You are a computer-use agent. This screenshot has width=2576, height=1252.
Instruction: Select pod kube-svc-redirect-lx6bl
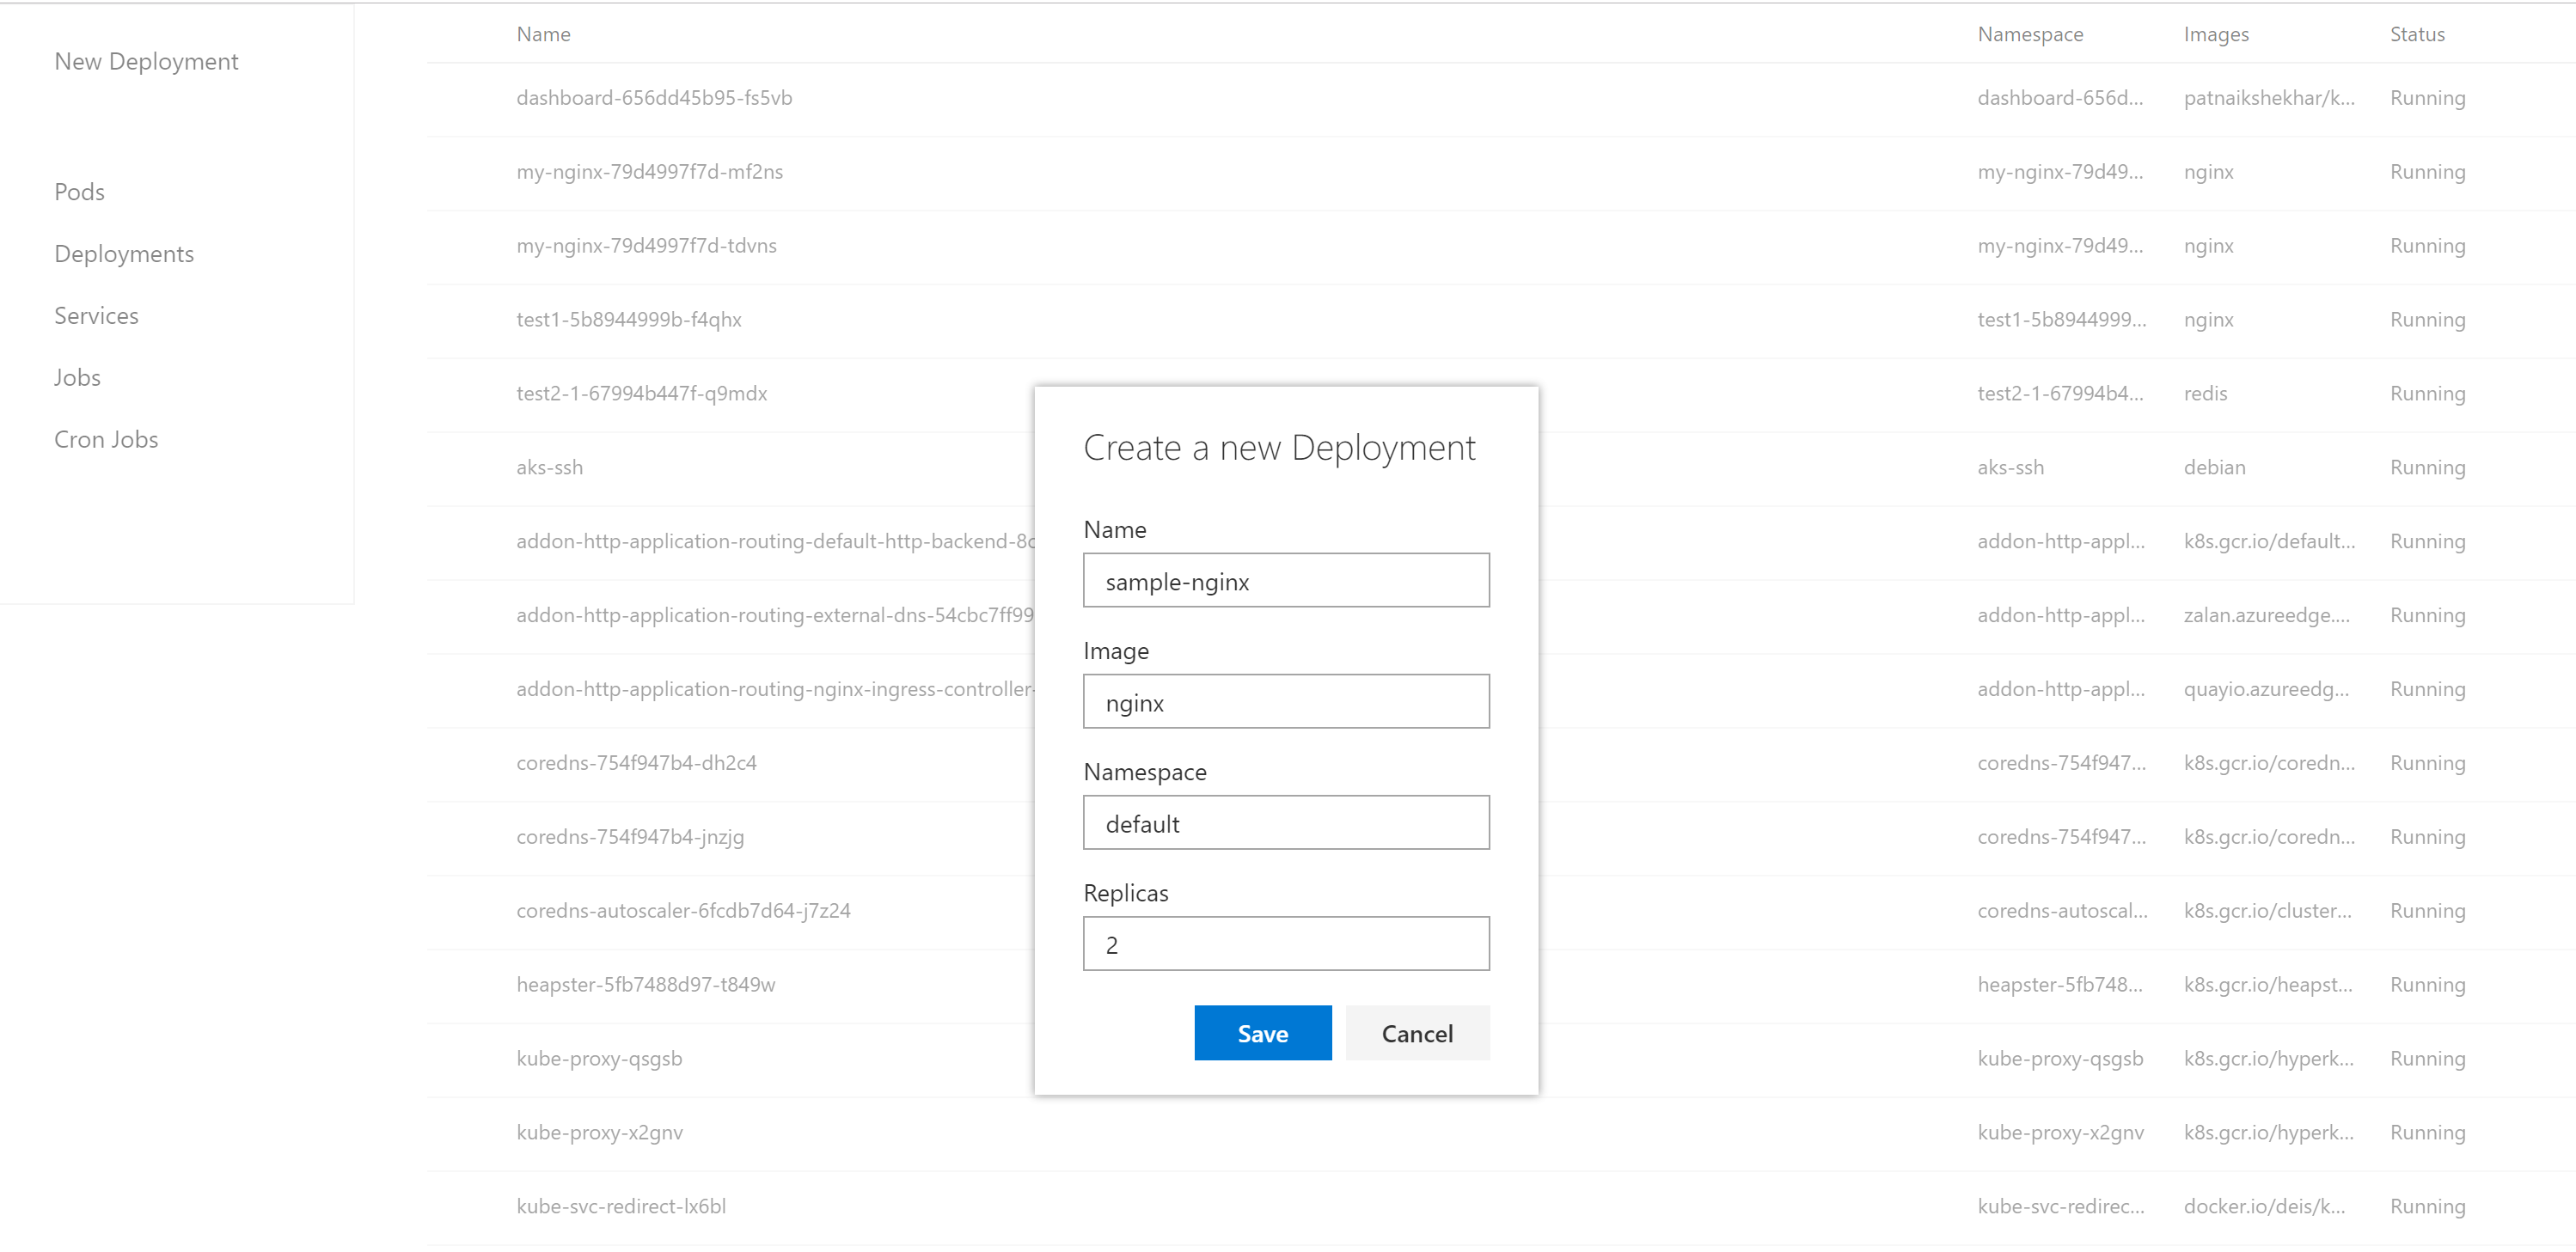coord(621,1206)
